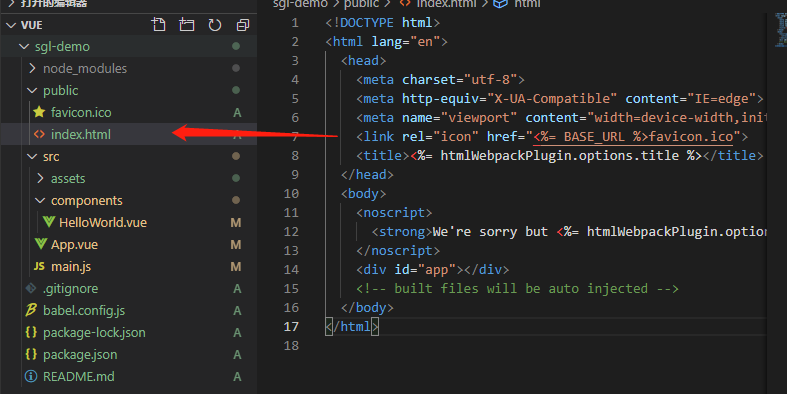Refresh the explorer with the refresh icon

pos(215,25)
